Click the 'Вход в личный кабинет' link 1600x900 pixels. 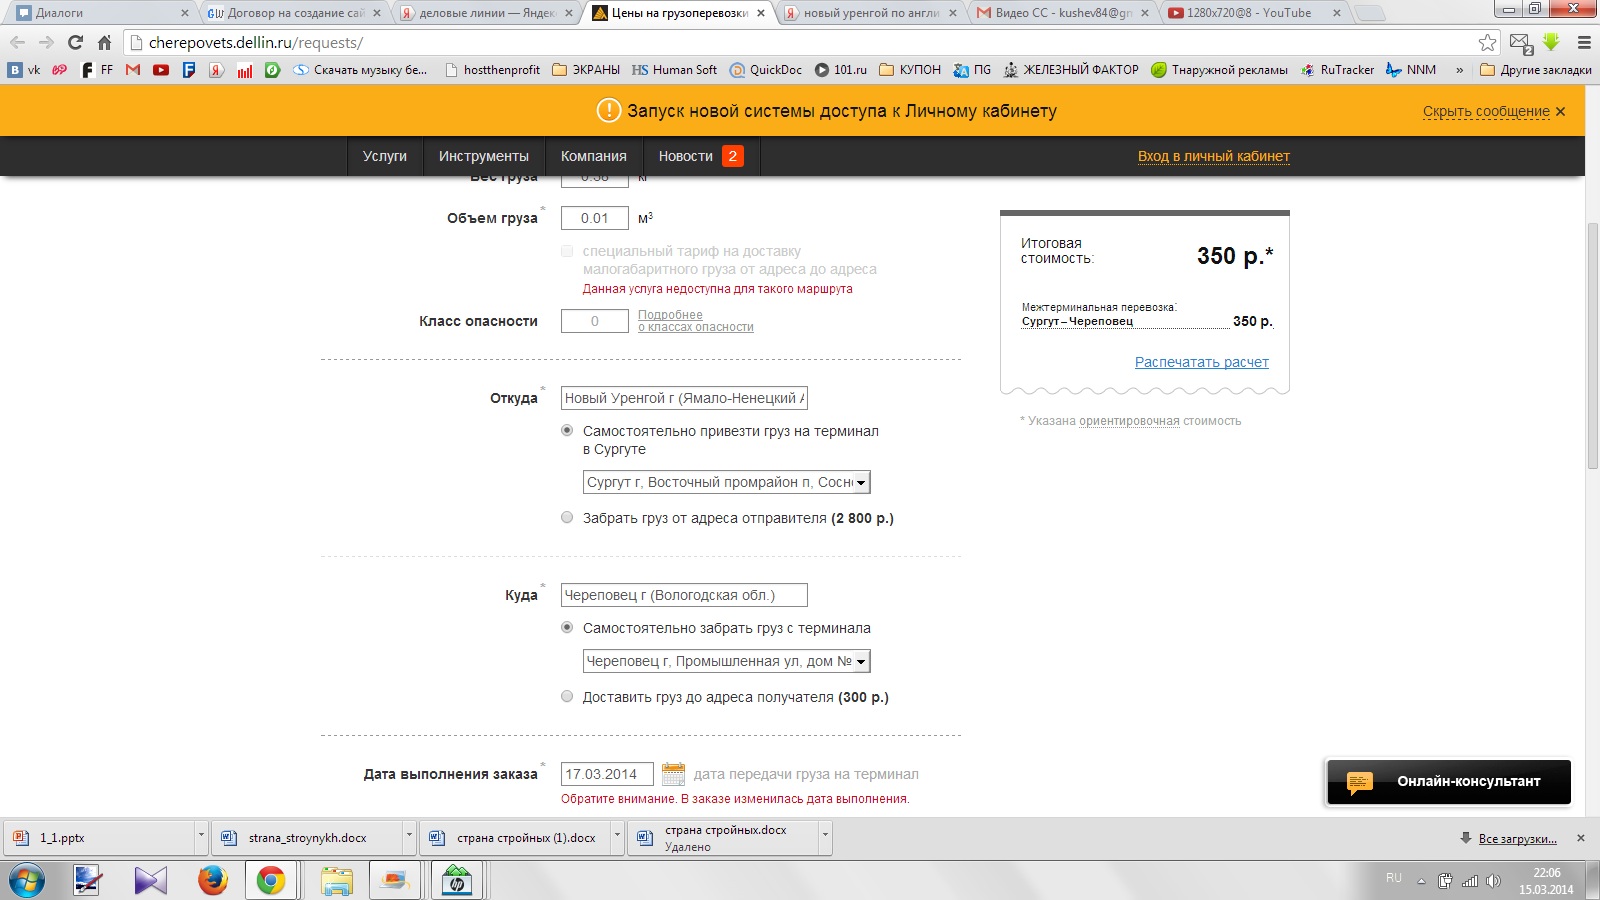coord(1214,156)
